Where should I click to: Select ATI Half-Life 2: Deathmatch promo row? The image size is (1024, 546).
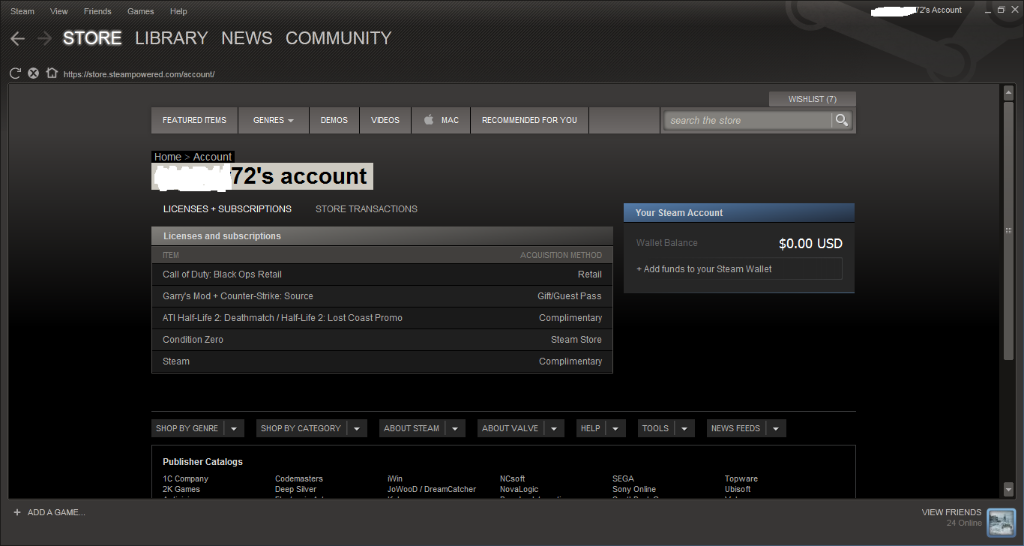pos(382,317)
